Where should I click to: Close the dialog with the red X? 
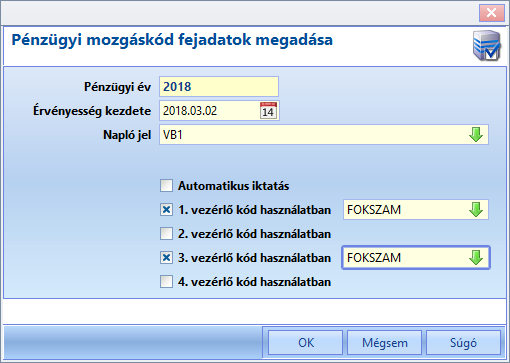click(x=492, y=13)
